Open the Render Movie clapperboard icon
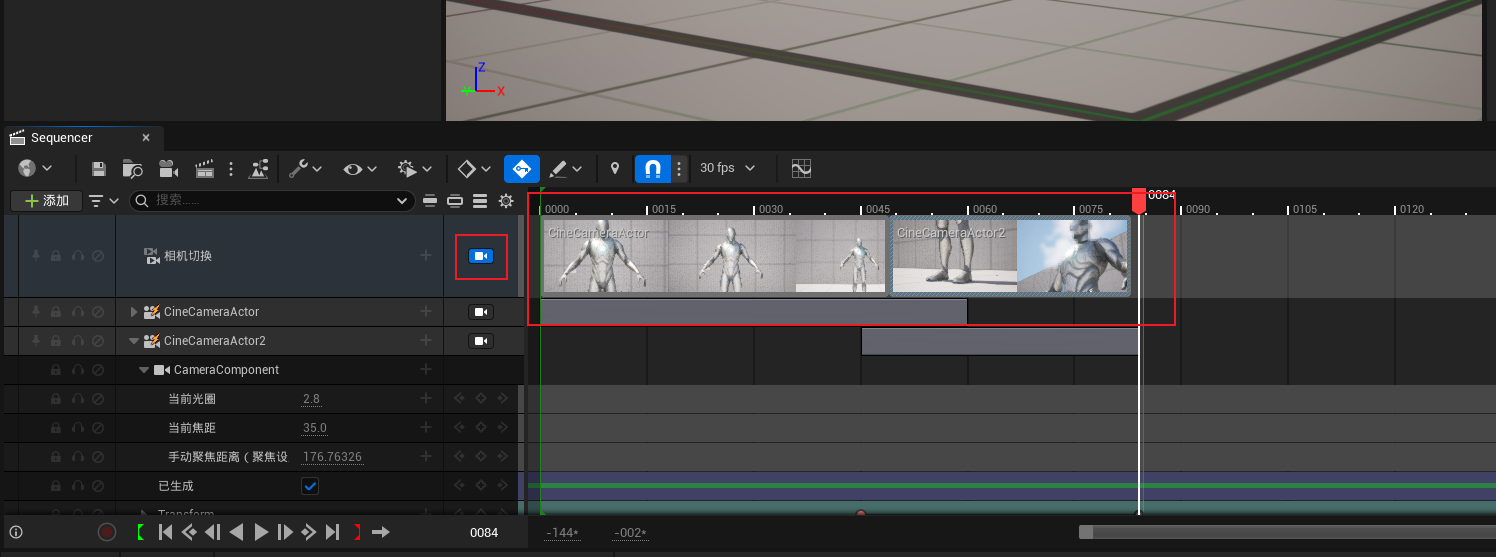 205,169
